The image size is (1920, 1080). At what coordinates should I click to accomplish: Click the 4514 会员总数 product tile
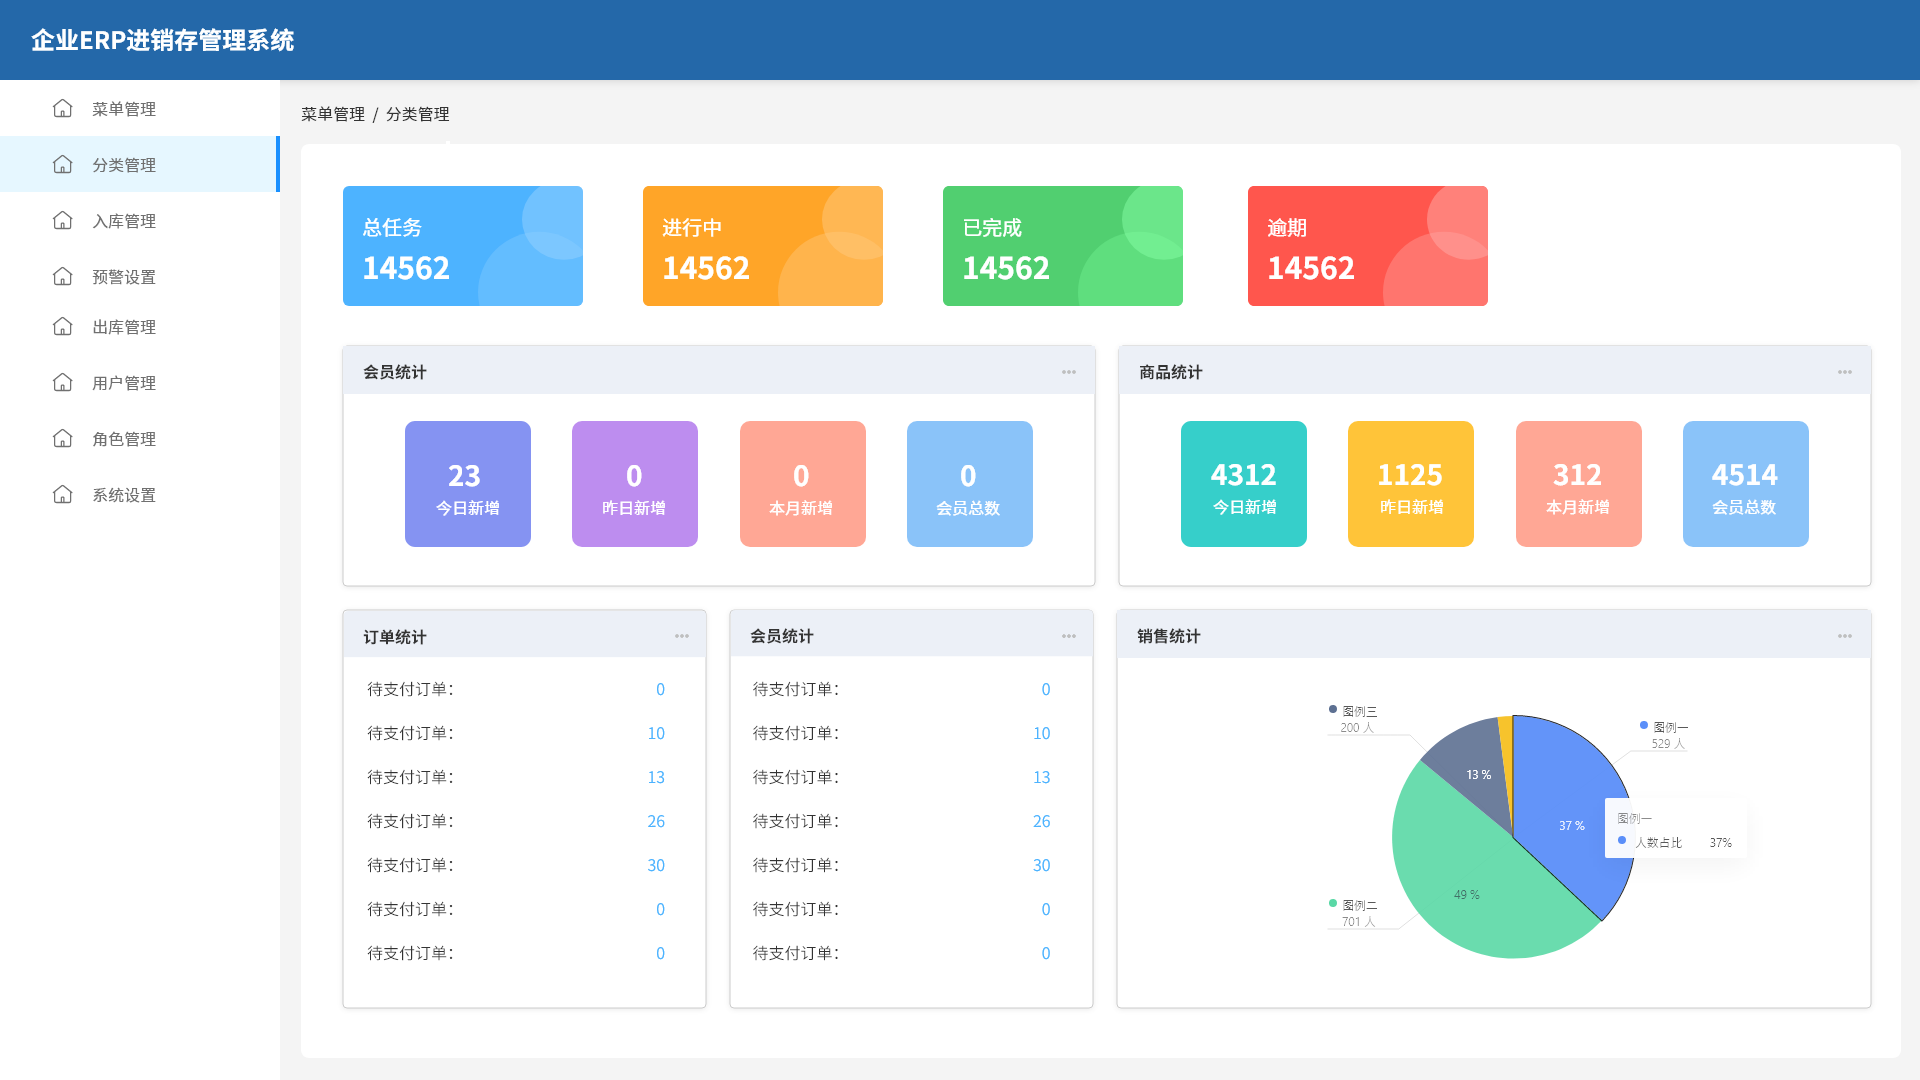pos(1746,484)
